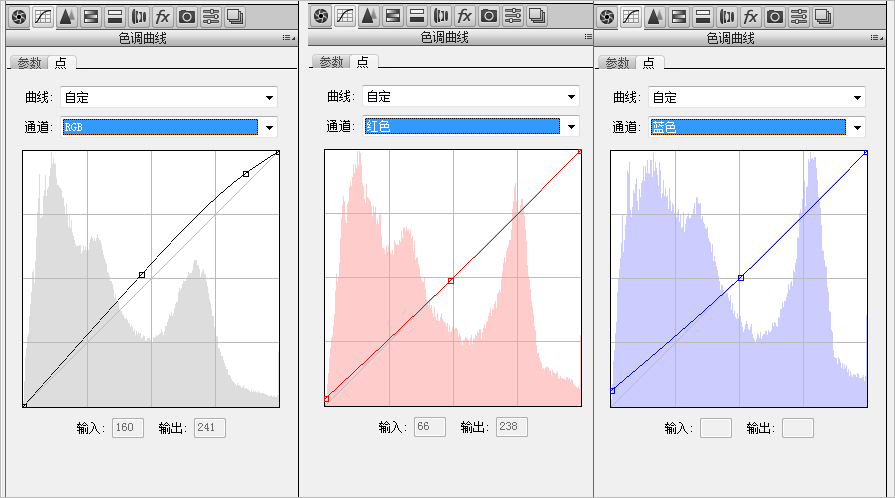Expand 曲线 dropdown above 红色 channel
This screenshot has height=498, width=895.
point(471,96)
